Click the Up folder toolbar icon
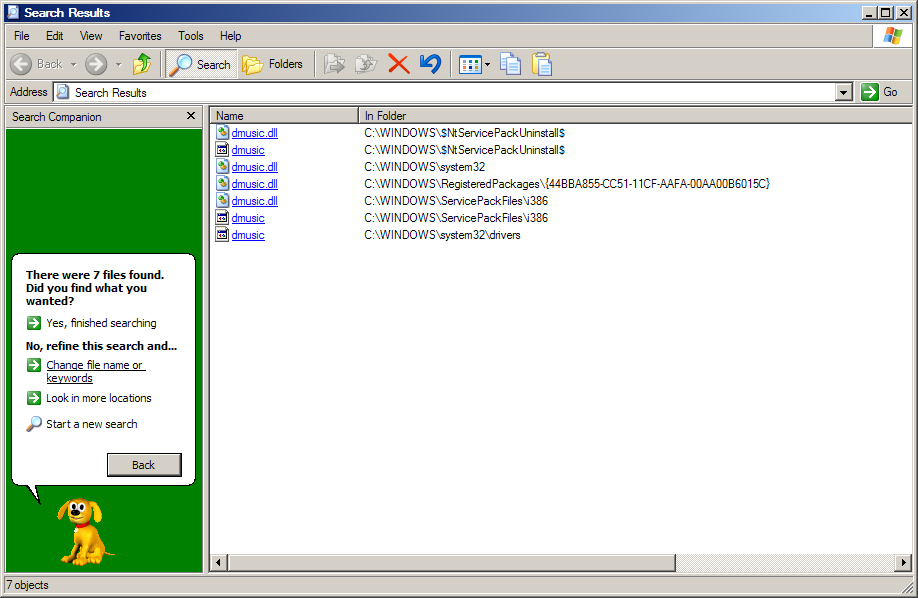 [142, 64]
